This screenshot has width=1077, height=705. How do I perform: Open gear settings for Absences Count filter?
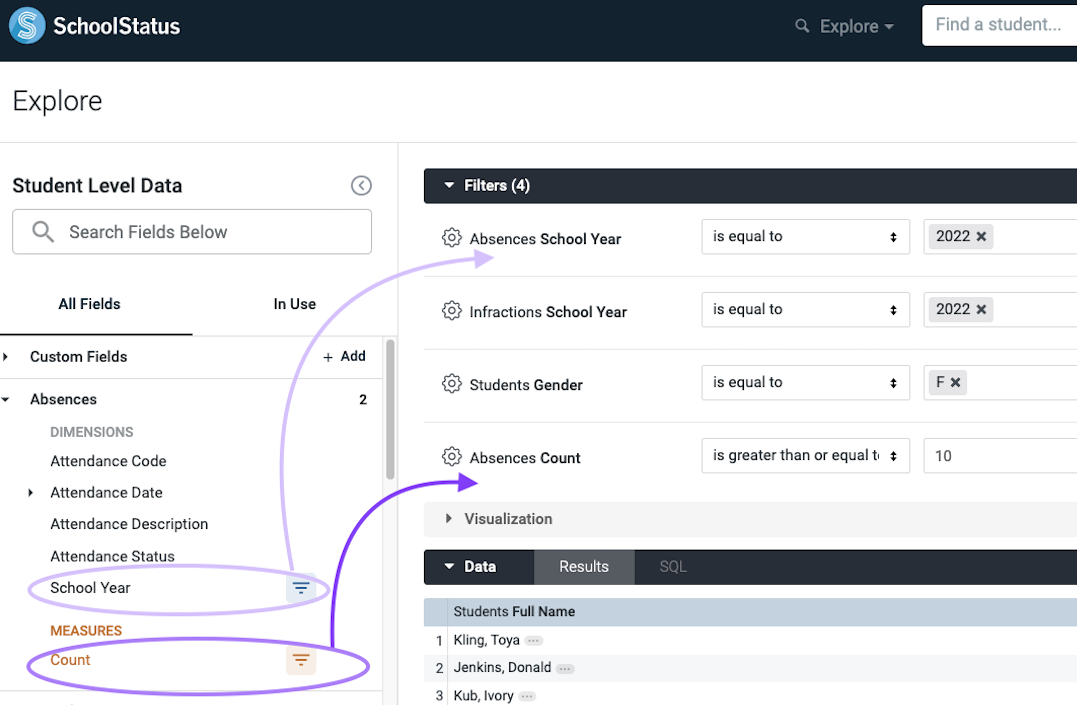pos(451,456)
